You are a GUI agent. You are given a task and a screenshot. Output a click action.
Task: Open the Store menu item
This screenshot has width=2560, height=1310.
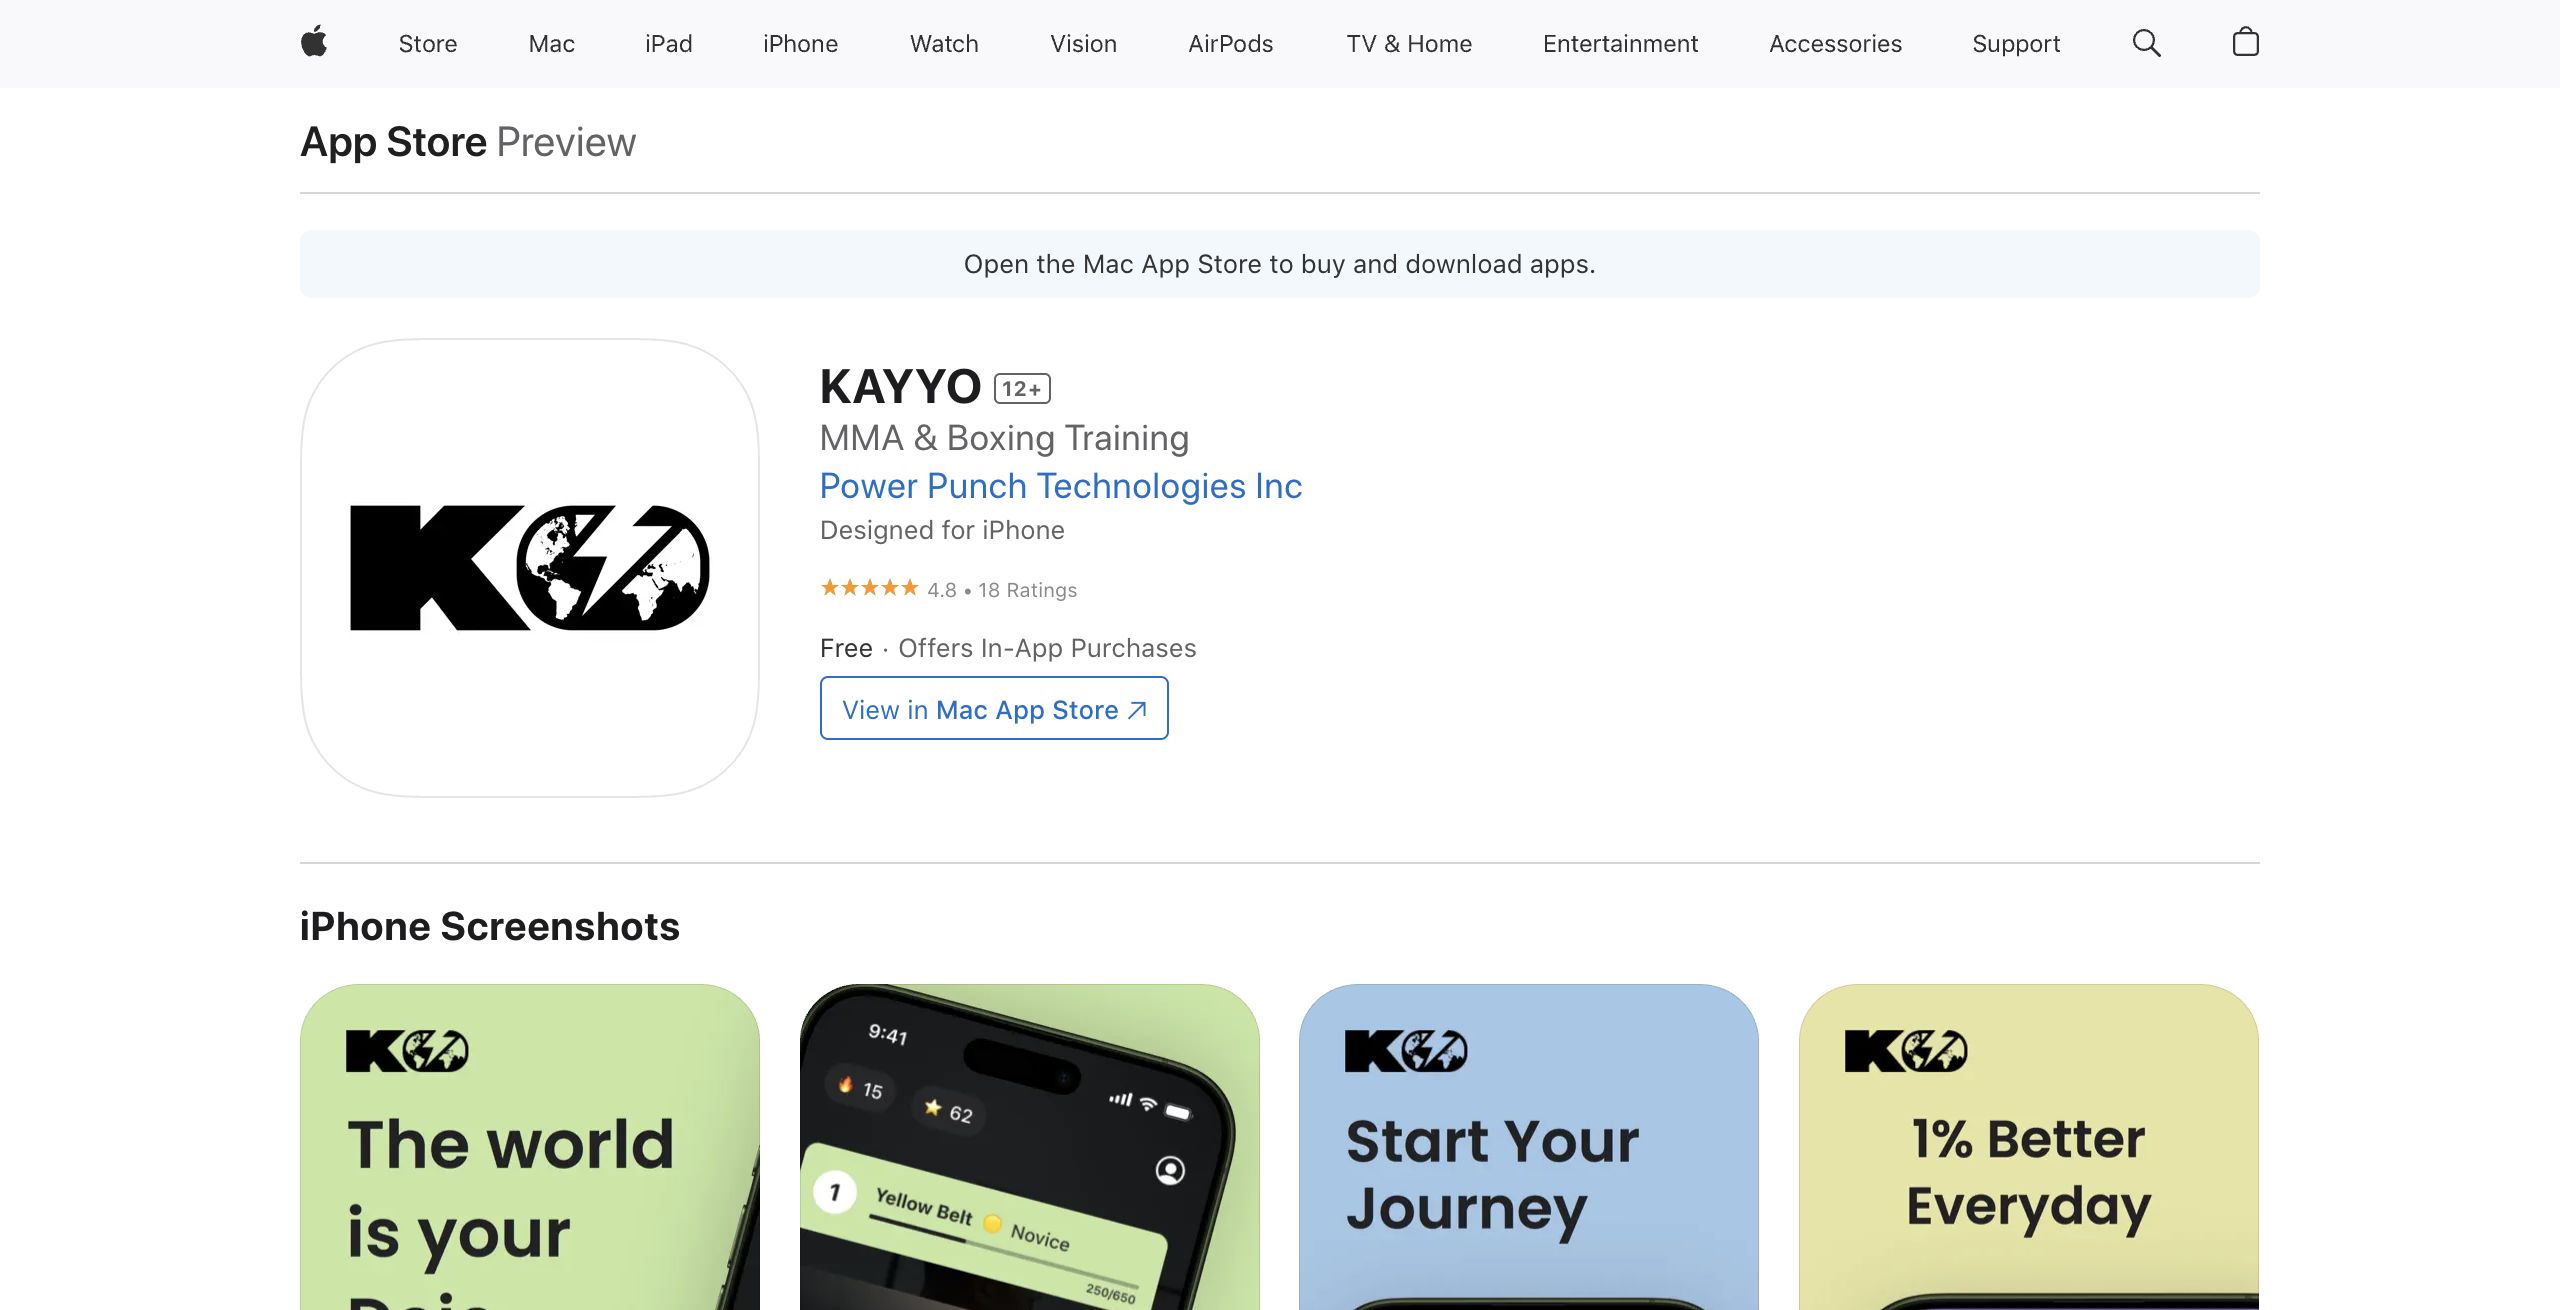[428, 44]
